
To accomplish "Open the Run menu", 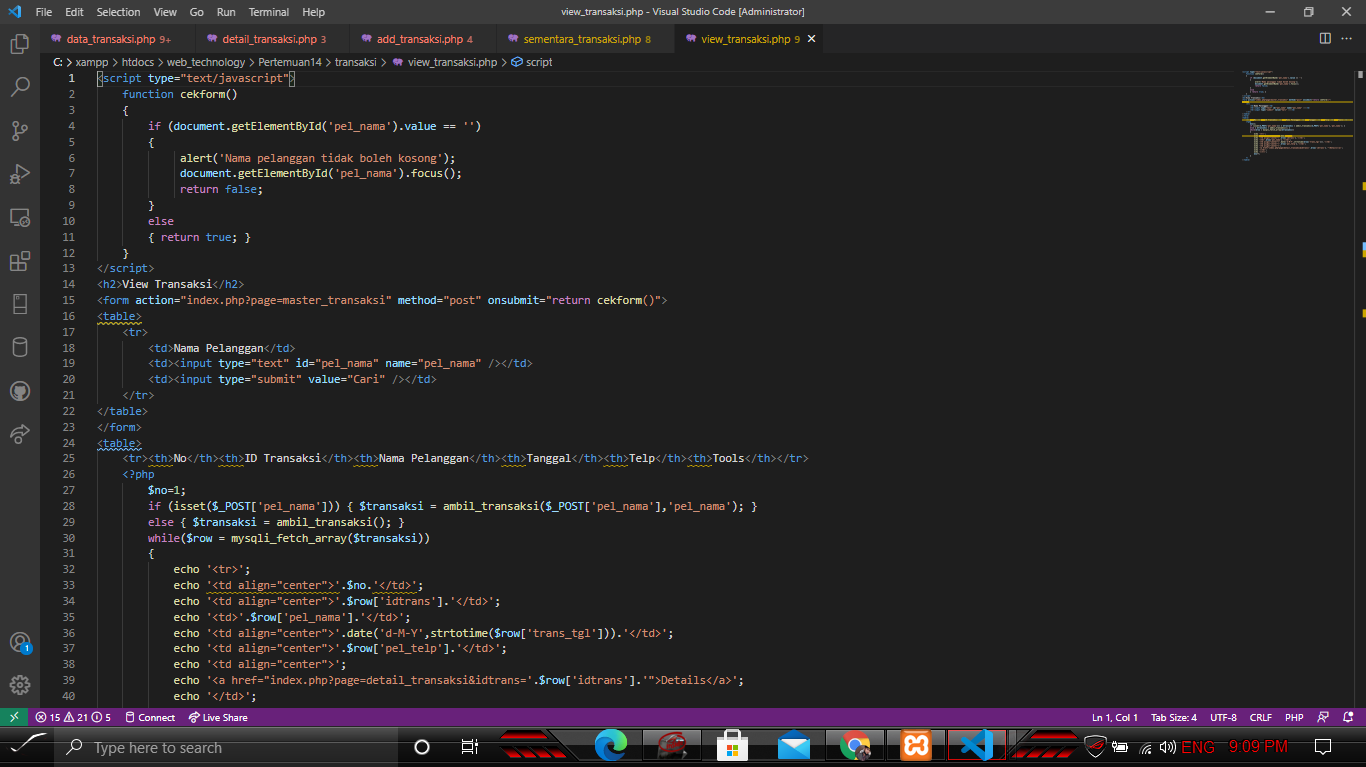I will [226, 12].
